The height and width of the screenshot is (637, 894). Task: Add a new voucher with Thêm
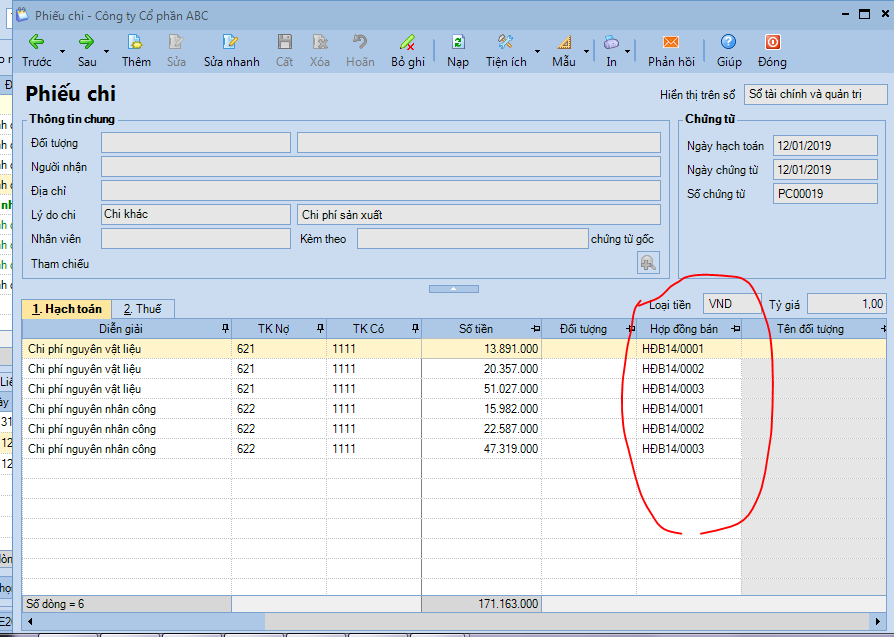(136, 51)
